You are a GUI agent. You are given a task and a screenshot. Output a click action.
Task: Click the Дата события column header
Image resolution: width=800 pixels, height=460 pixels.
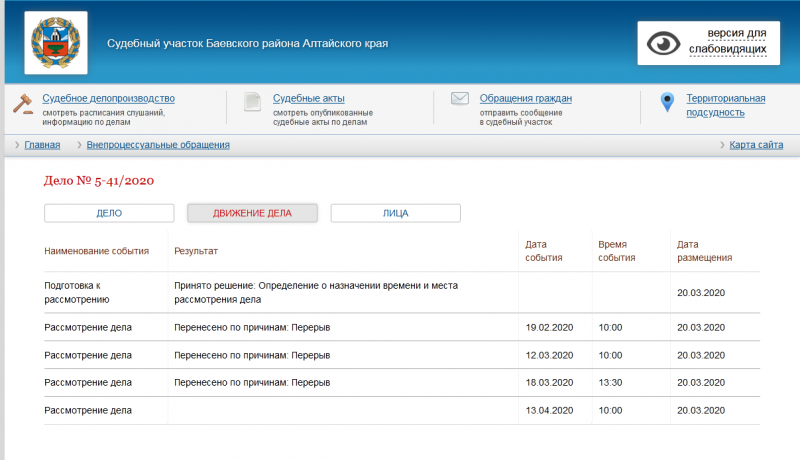[x=544, y=251]
